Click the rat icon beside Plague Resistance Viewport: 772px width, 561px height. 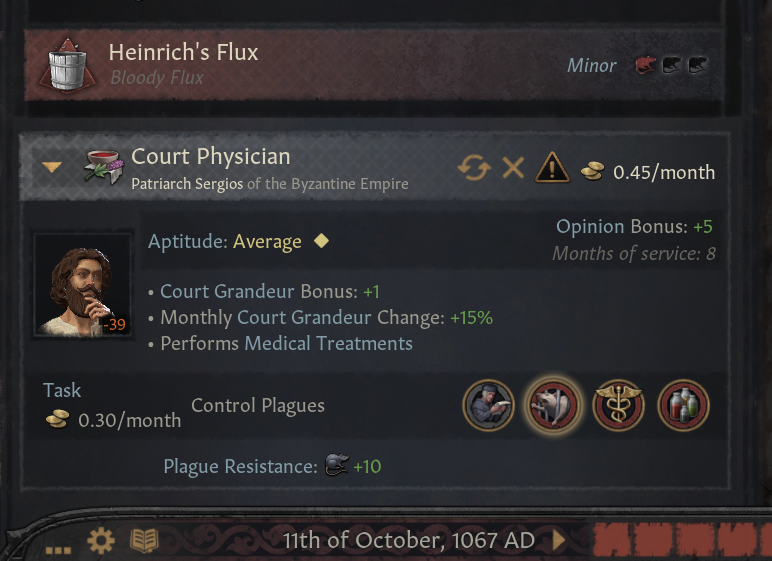point(336,466)
